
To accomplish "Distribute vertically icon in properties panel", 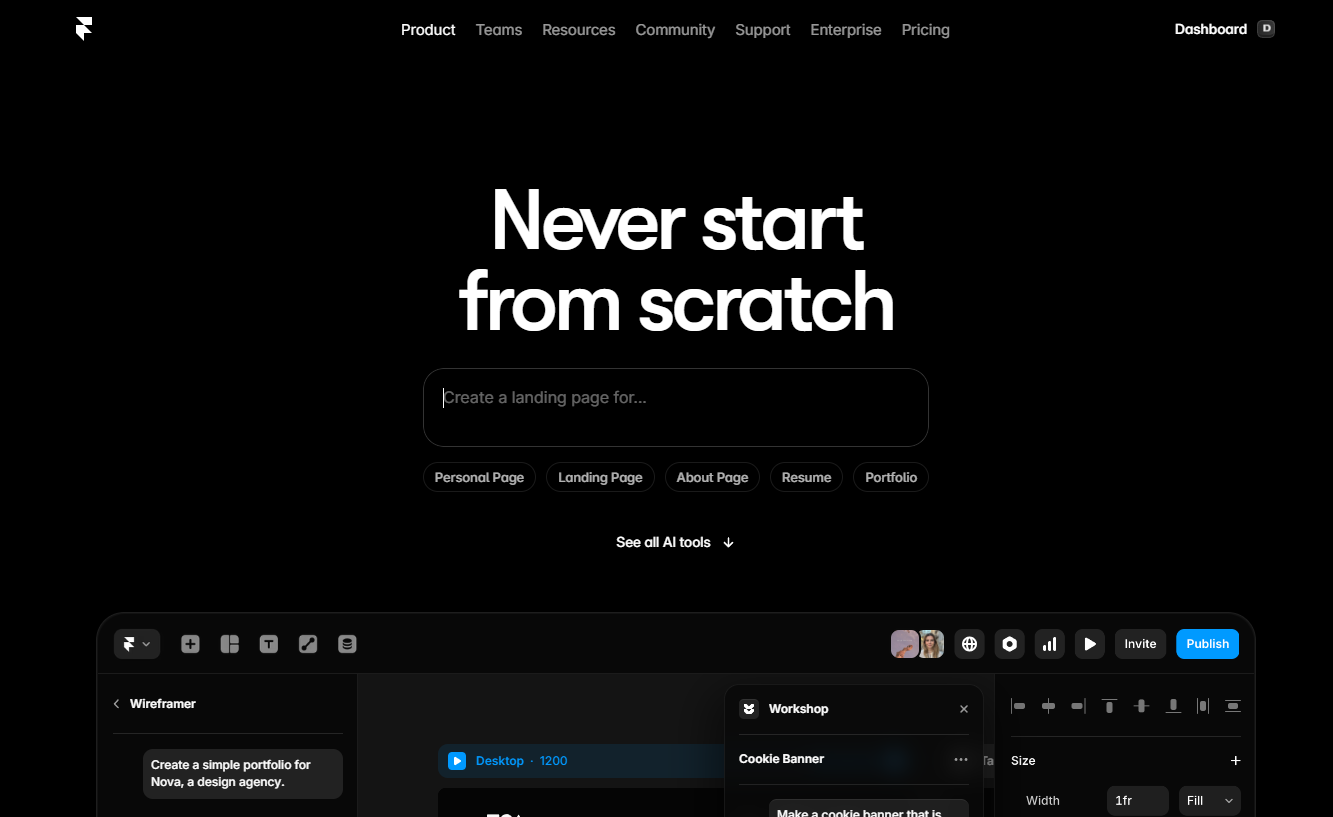I will pyautogui.click(x=1233, y=706).
